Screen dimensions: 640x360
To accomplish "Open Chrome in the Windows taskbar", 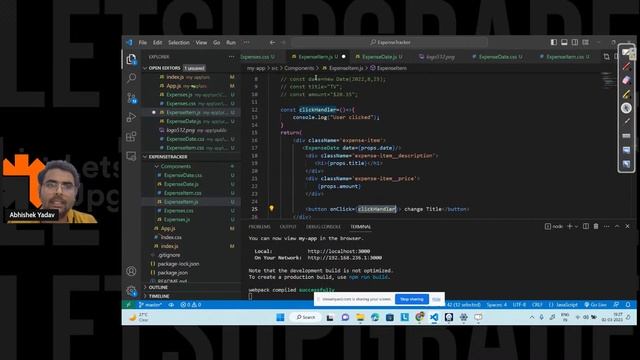I will pyautogui.click(x=419, y=317).
